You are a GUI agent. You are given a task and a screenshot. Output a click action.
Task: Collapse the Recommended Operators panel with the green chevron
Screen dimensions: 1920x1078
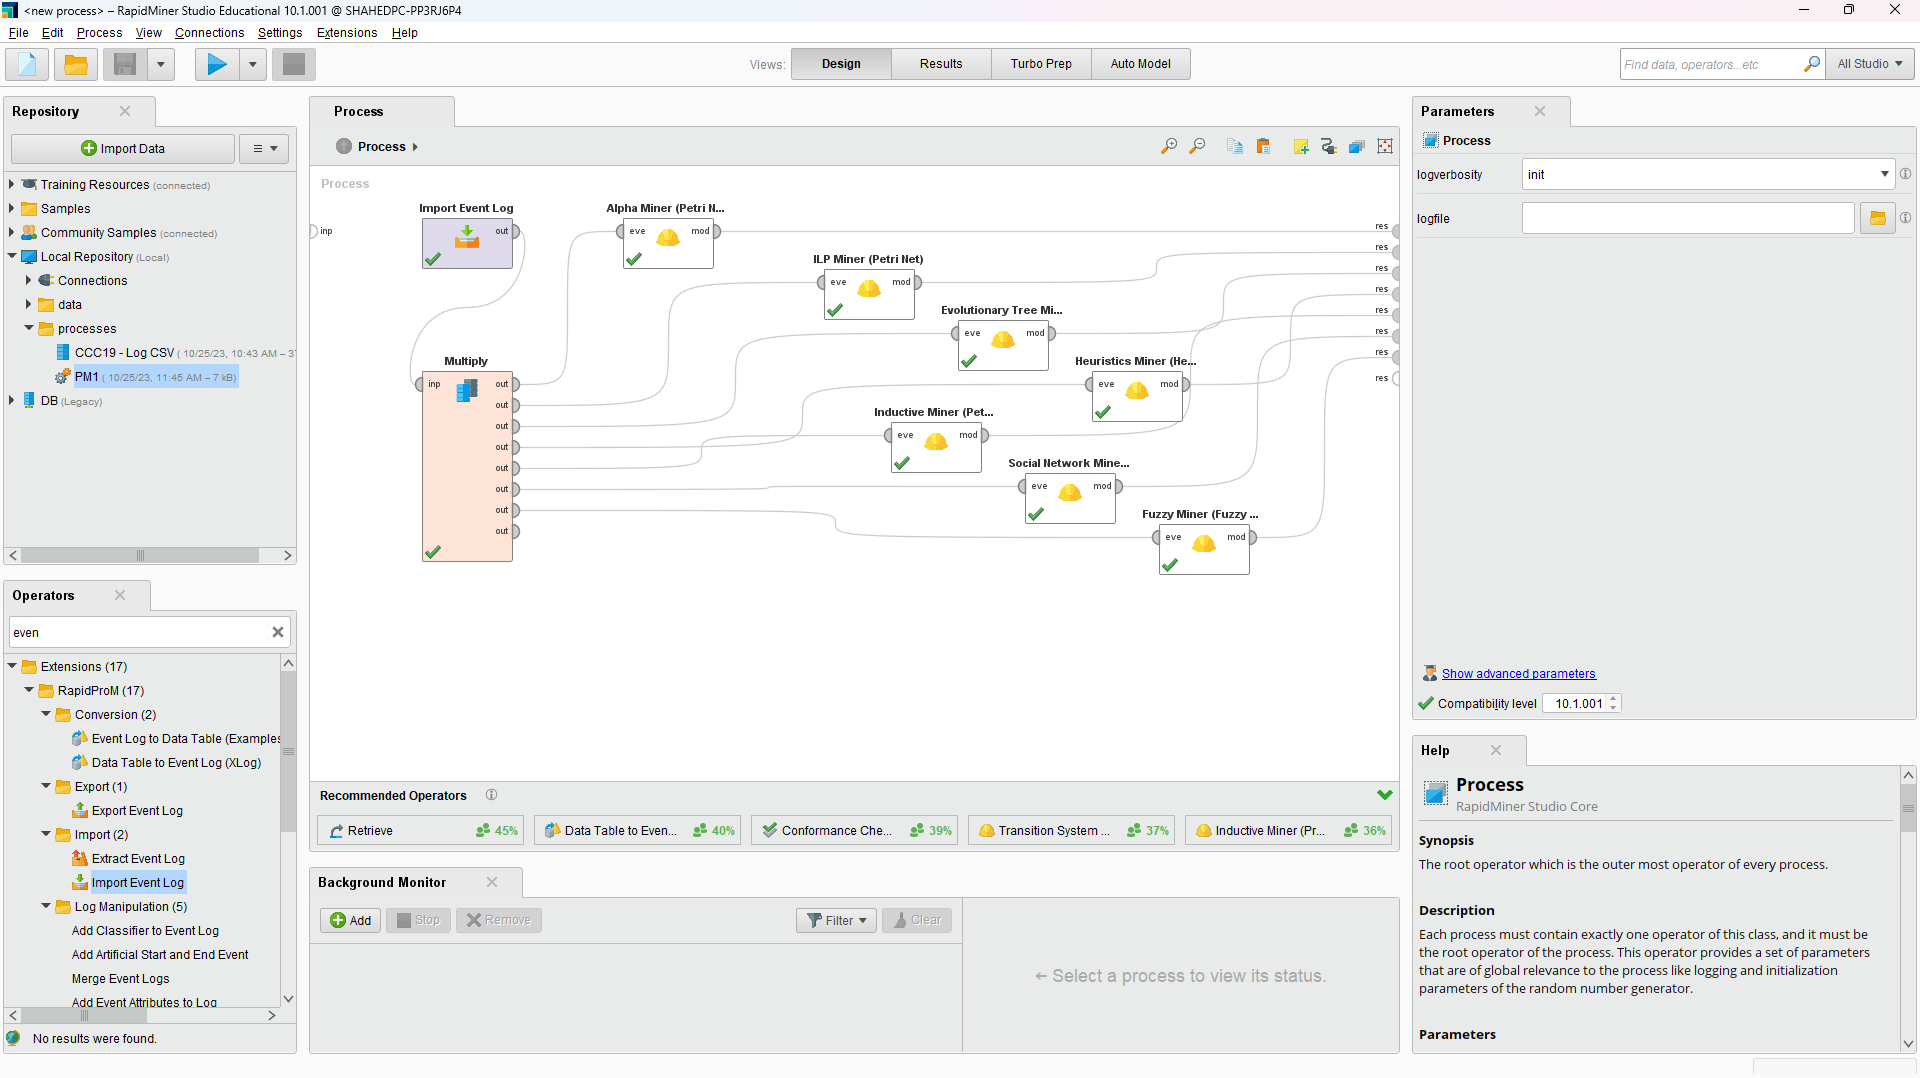[x=1385, y=795]
